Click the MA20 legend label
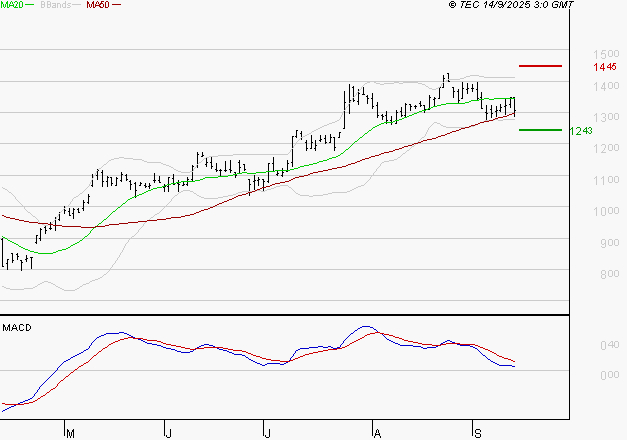 pyautogui.click(x=12, y=5)
